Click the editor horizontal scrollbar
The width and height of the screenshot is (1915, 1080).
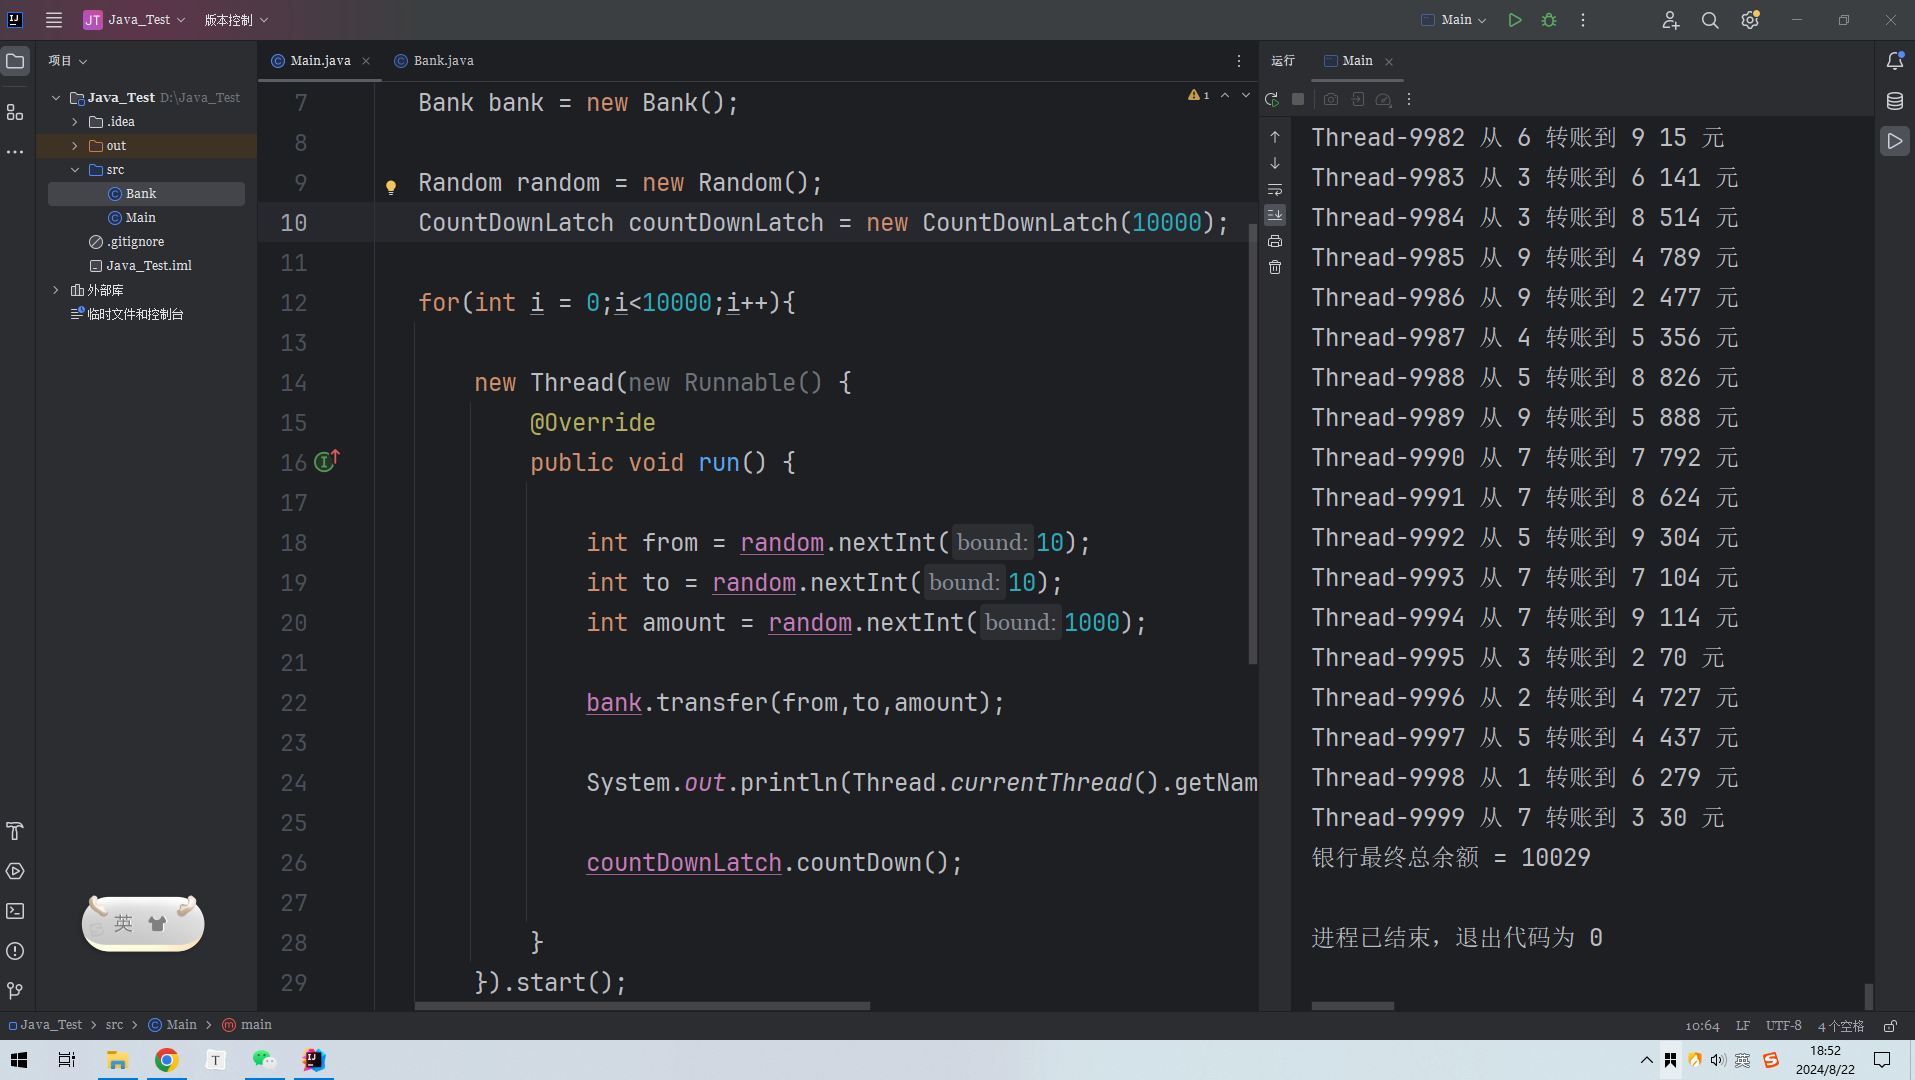(642, 1005)
